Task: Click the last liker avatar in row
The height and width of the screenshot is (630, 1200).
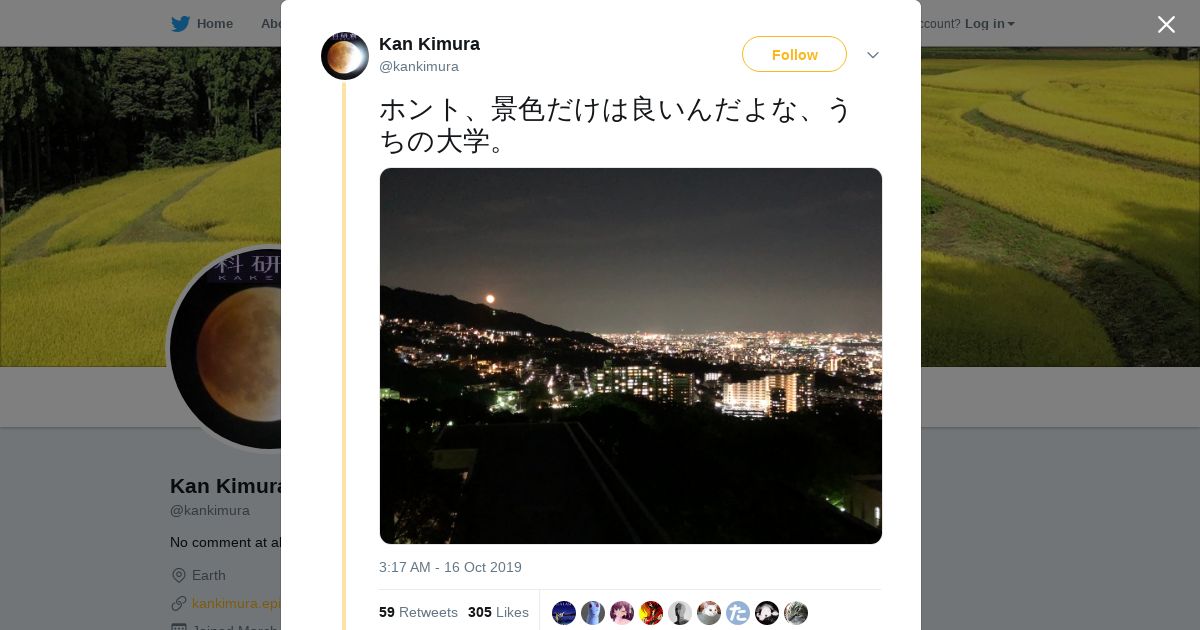Action: [796, 613]
